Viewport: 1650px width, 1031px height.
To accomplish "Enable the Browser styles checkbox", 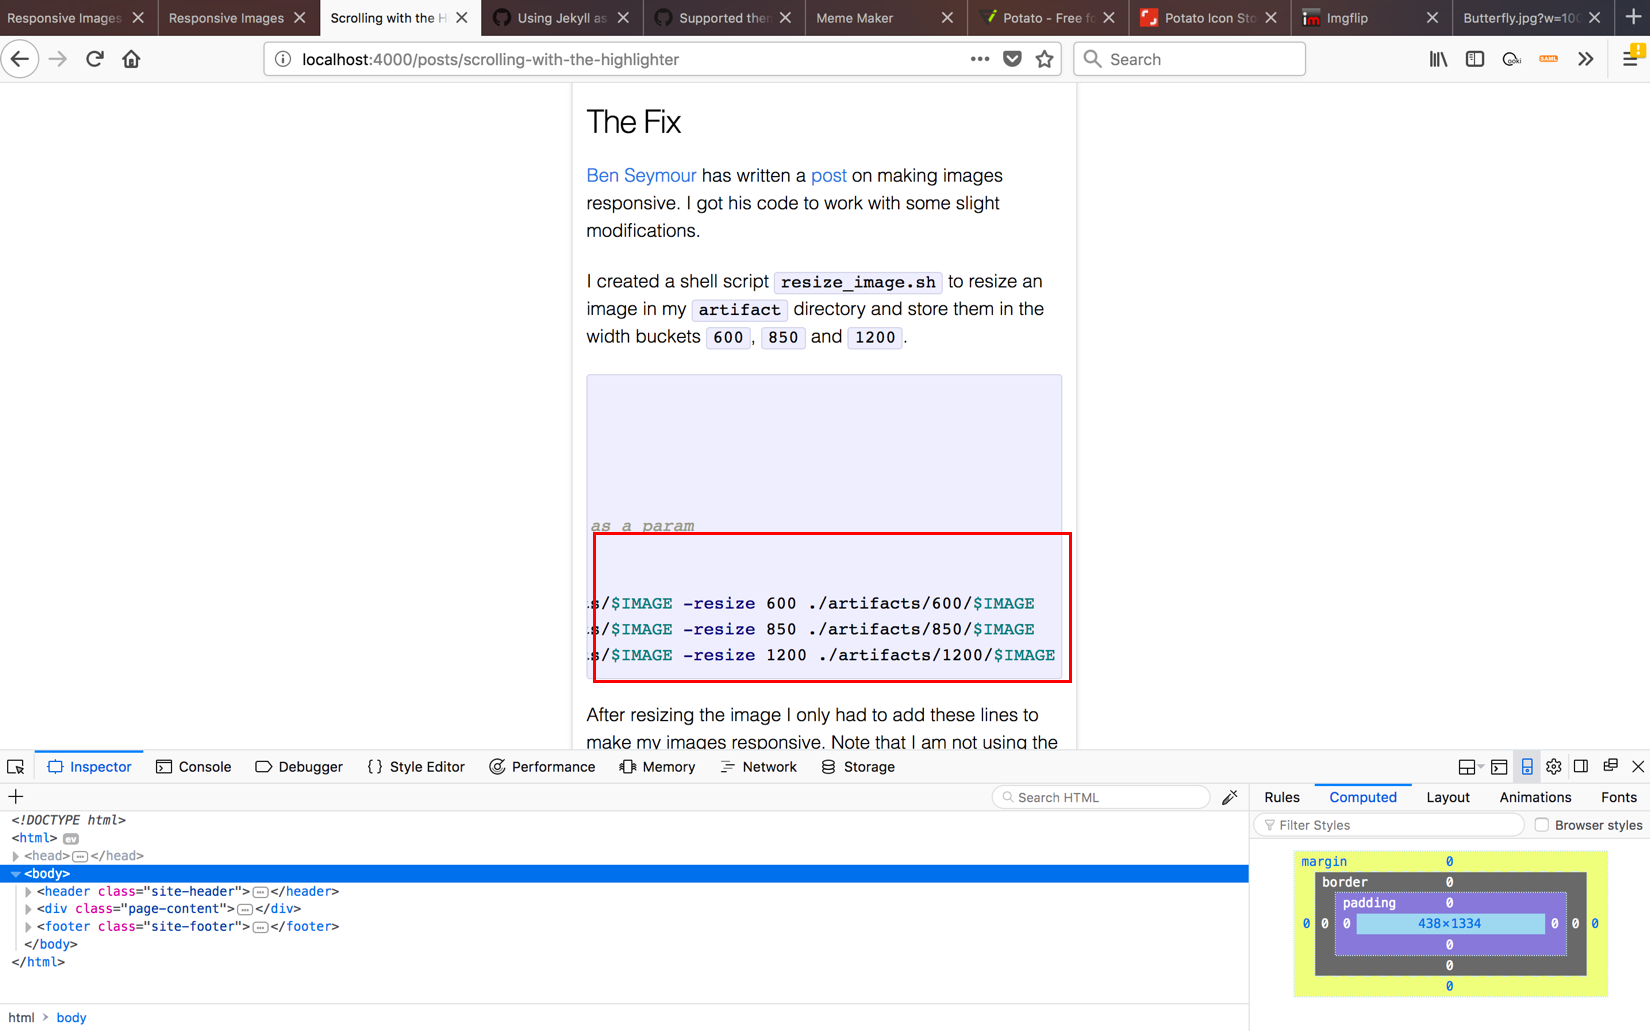I will [x=1542, y=825].
